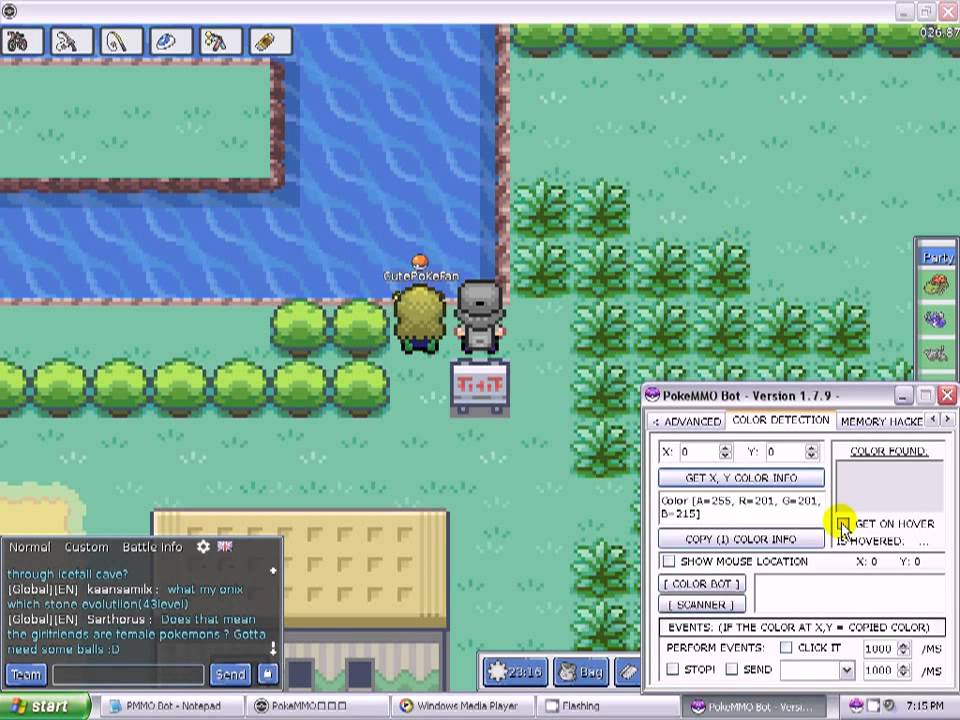Switch to PMMO Bot - Notepad taskbar item
960x720 pixels.
pos(171,706)
